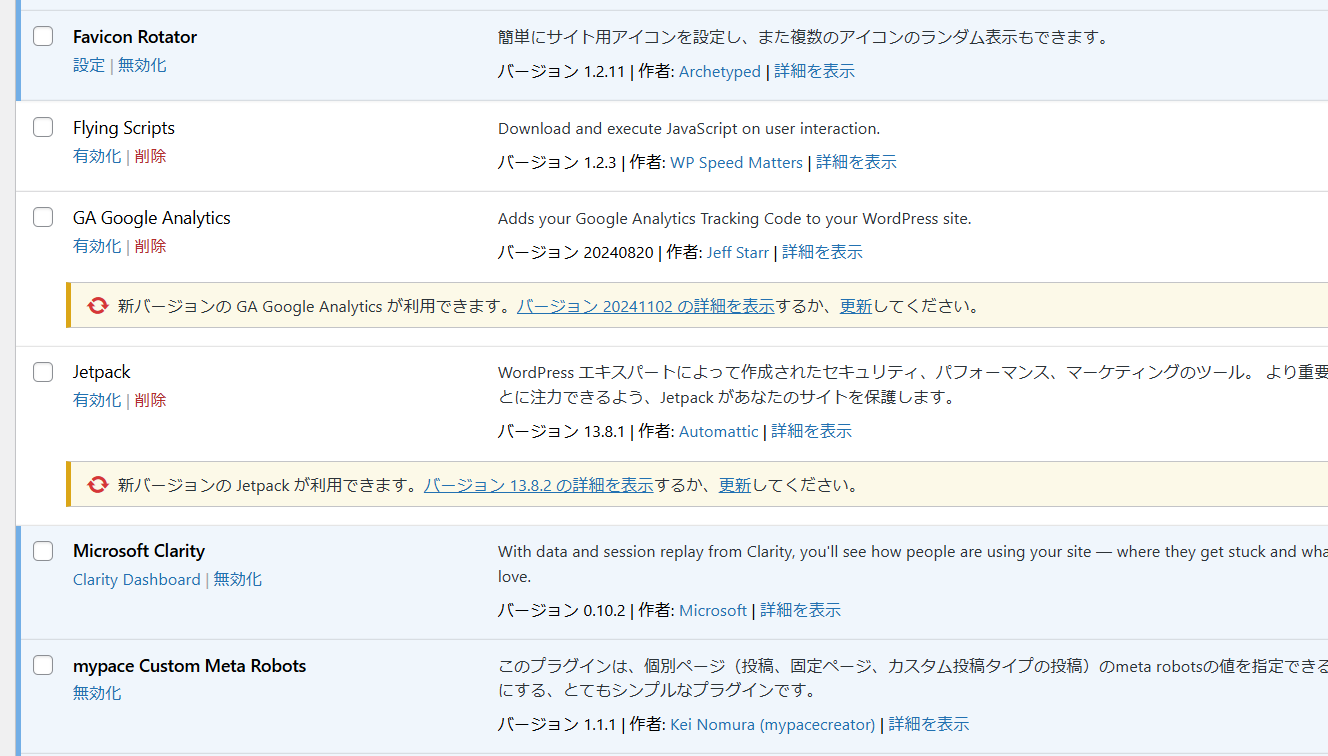Check the mypace Custom Meta Robots checkbox
Viewport: 1328px width, 756px height.
[43, 665]
